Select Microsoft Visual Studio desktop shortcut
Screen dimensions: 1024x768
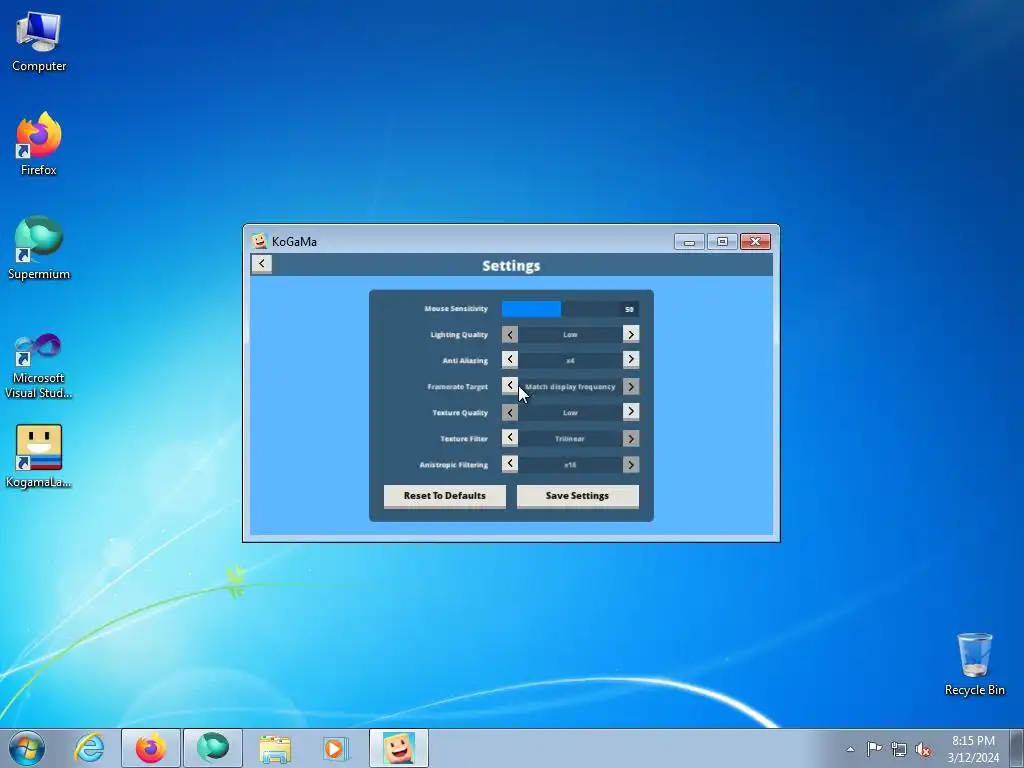pyautogui.click(x=39, y=366)
